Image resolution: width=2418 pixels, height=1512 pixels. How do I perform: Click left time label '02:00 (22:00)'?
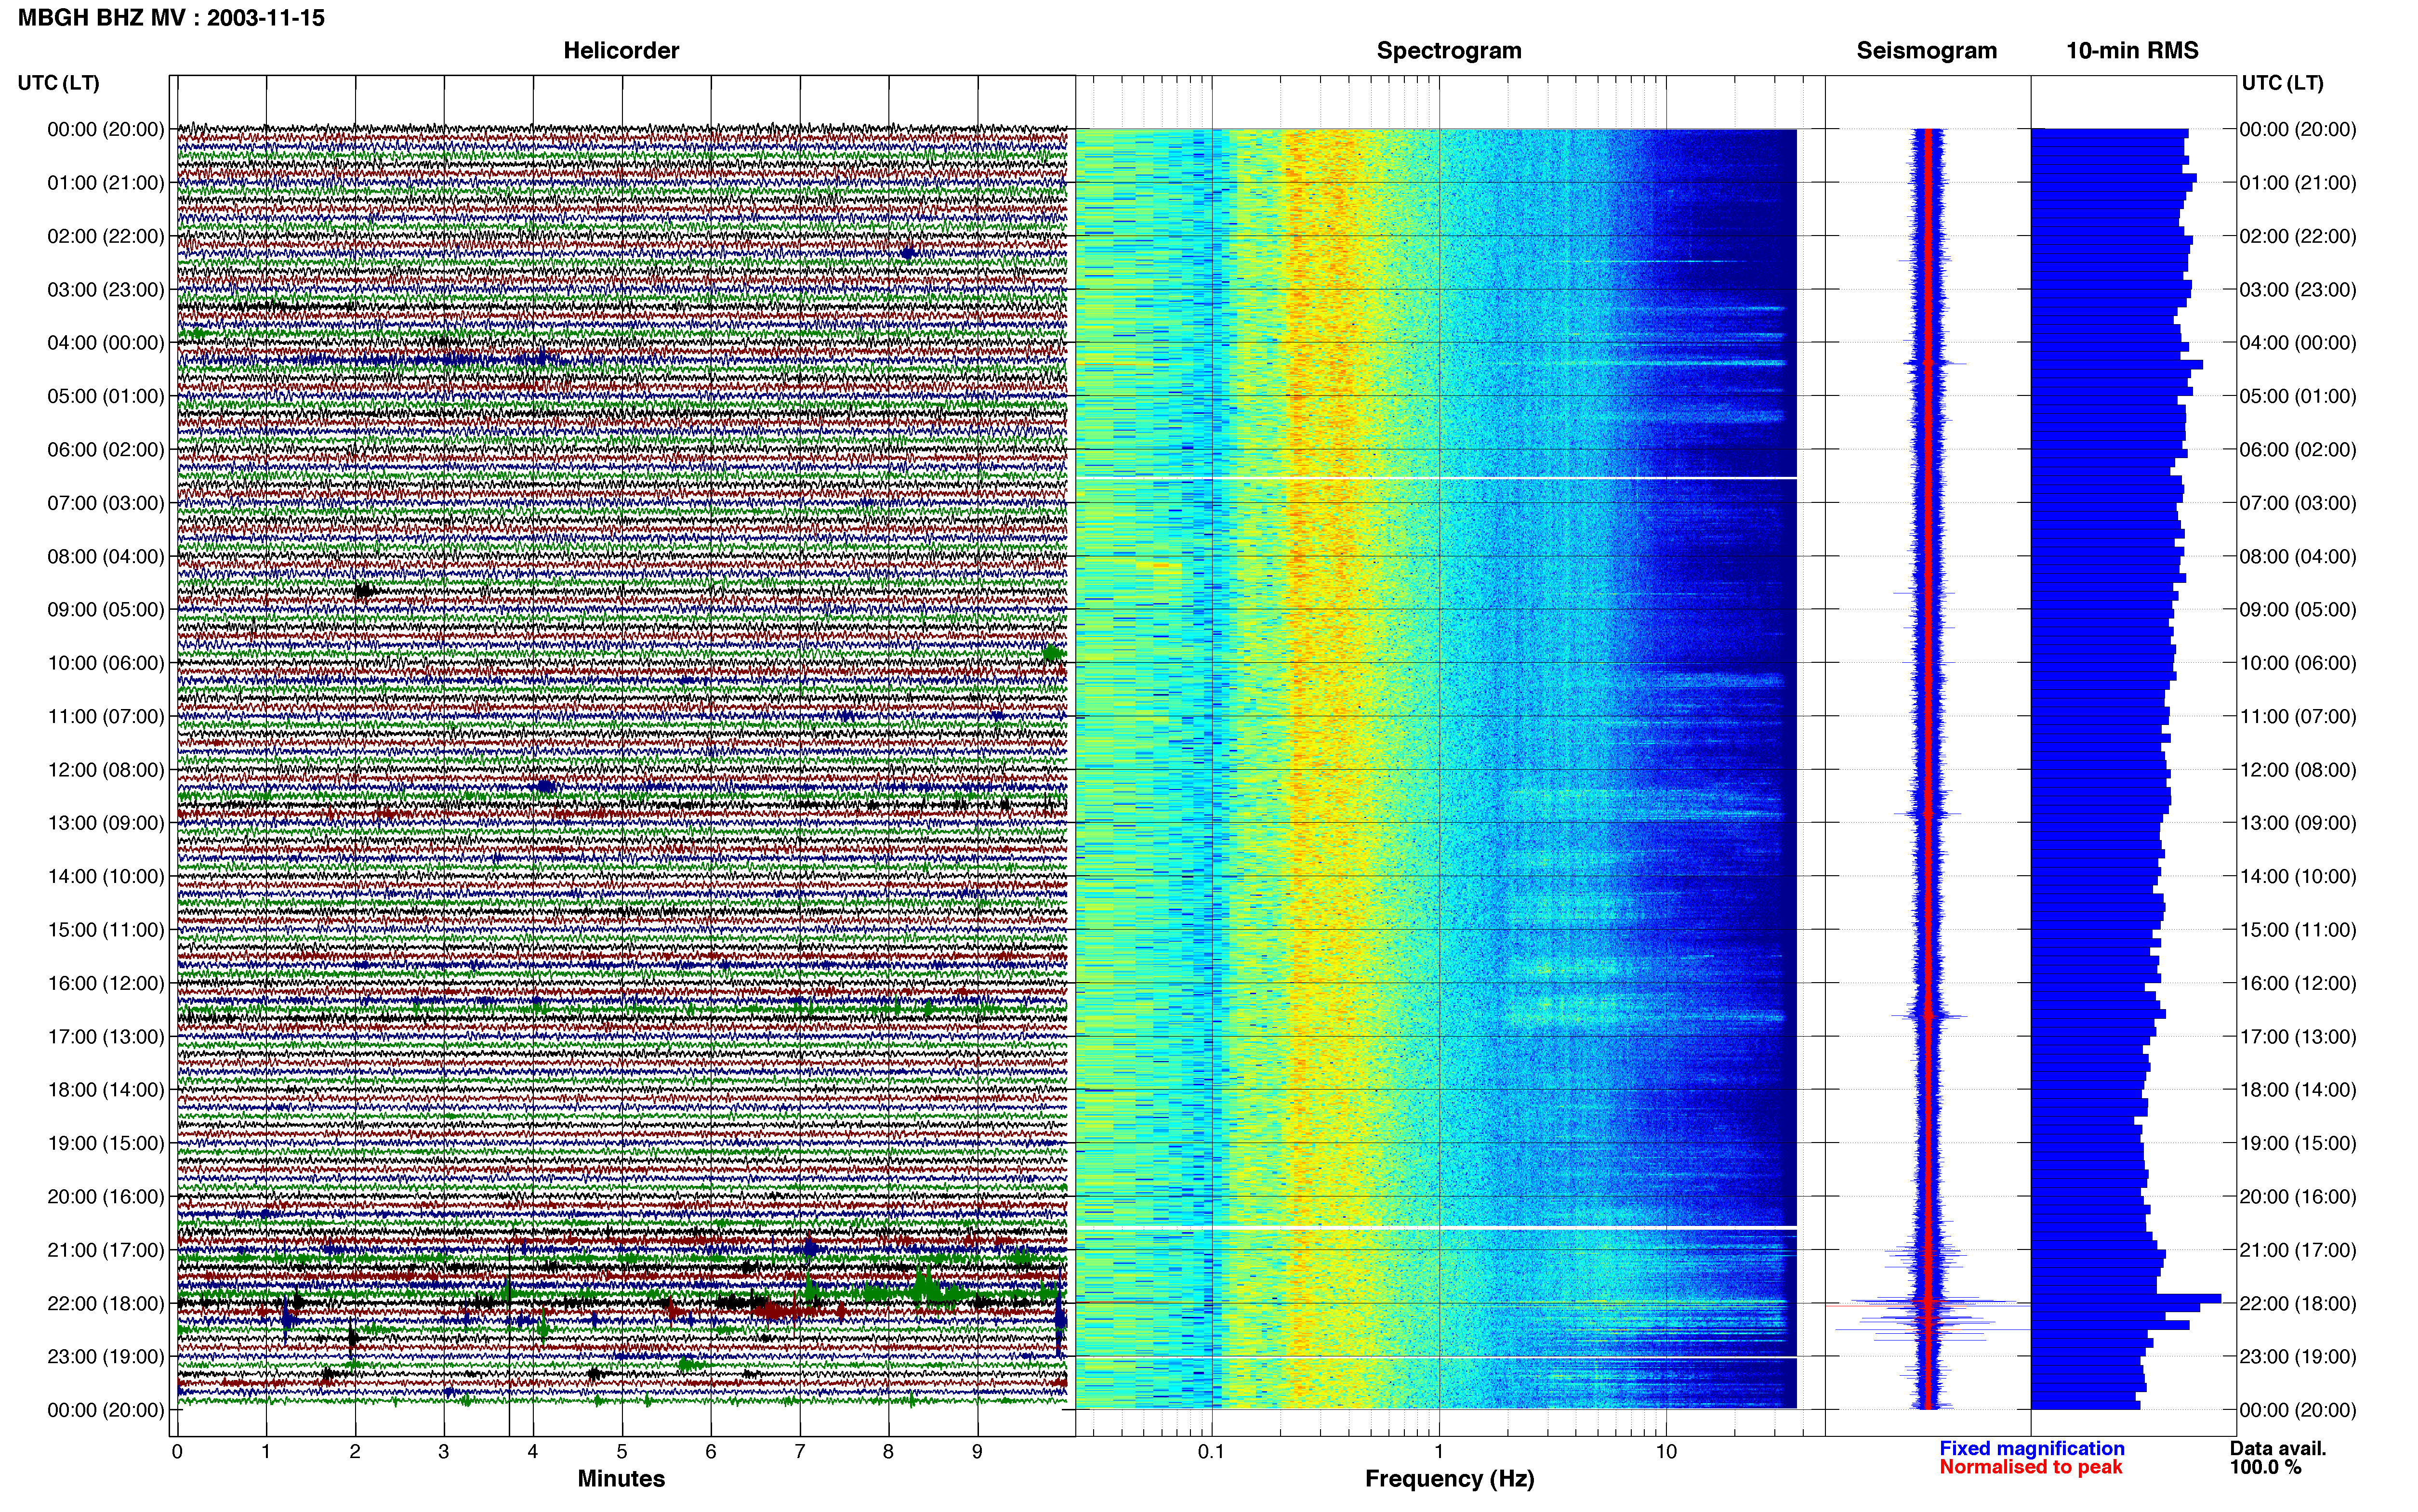point(106,236)
